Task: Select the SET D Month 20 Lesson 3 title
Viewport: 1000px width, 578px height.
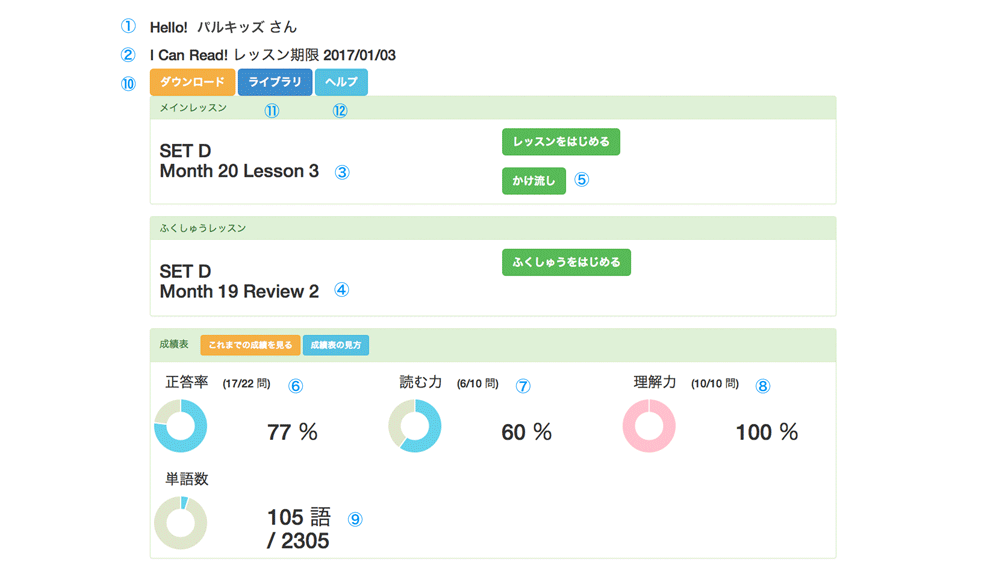Action: click(239, 162)
